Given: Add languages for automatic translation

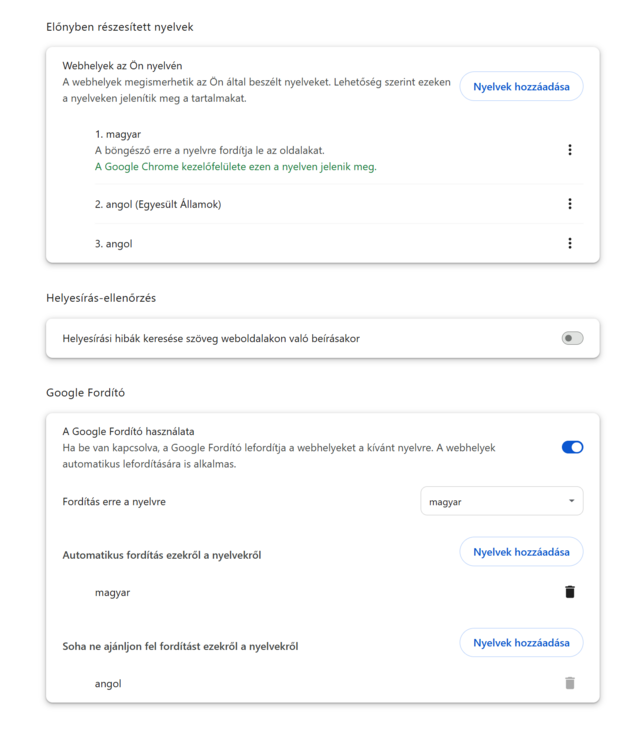Looking at the screenshot, I should pos(521,552).
